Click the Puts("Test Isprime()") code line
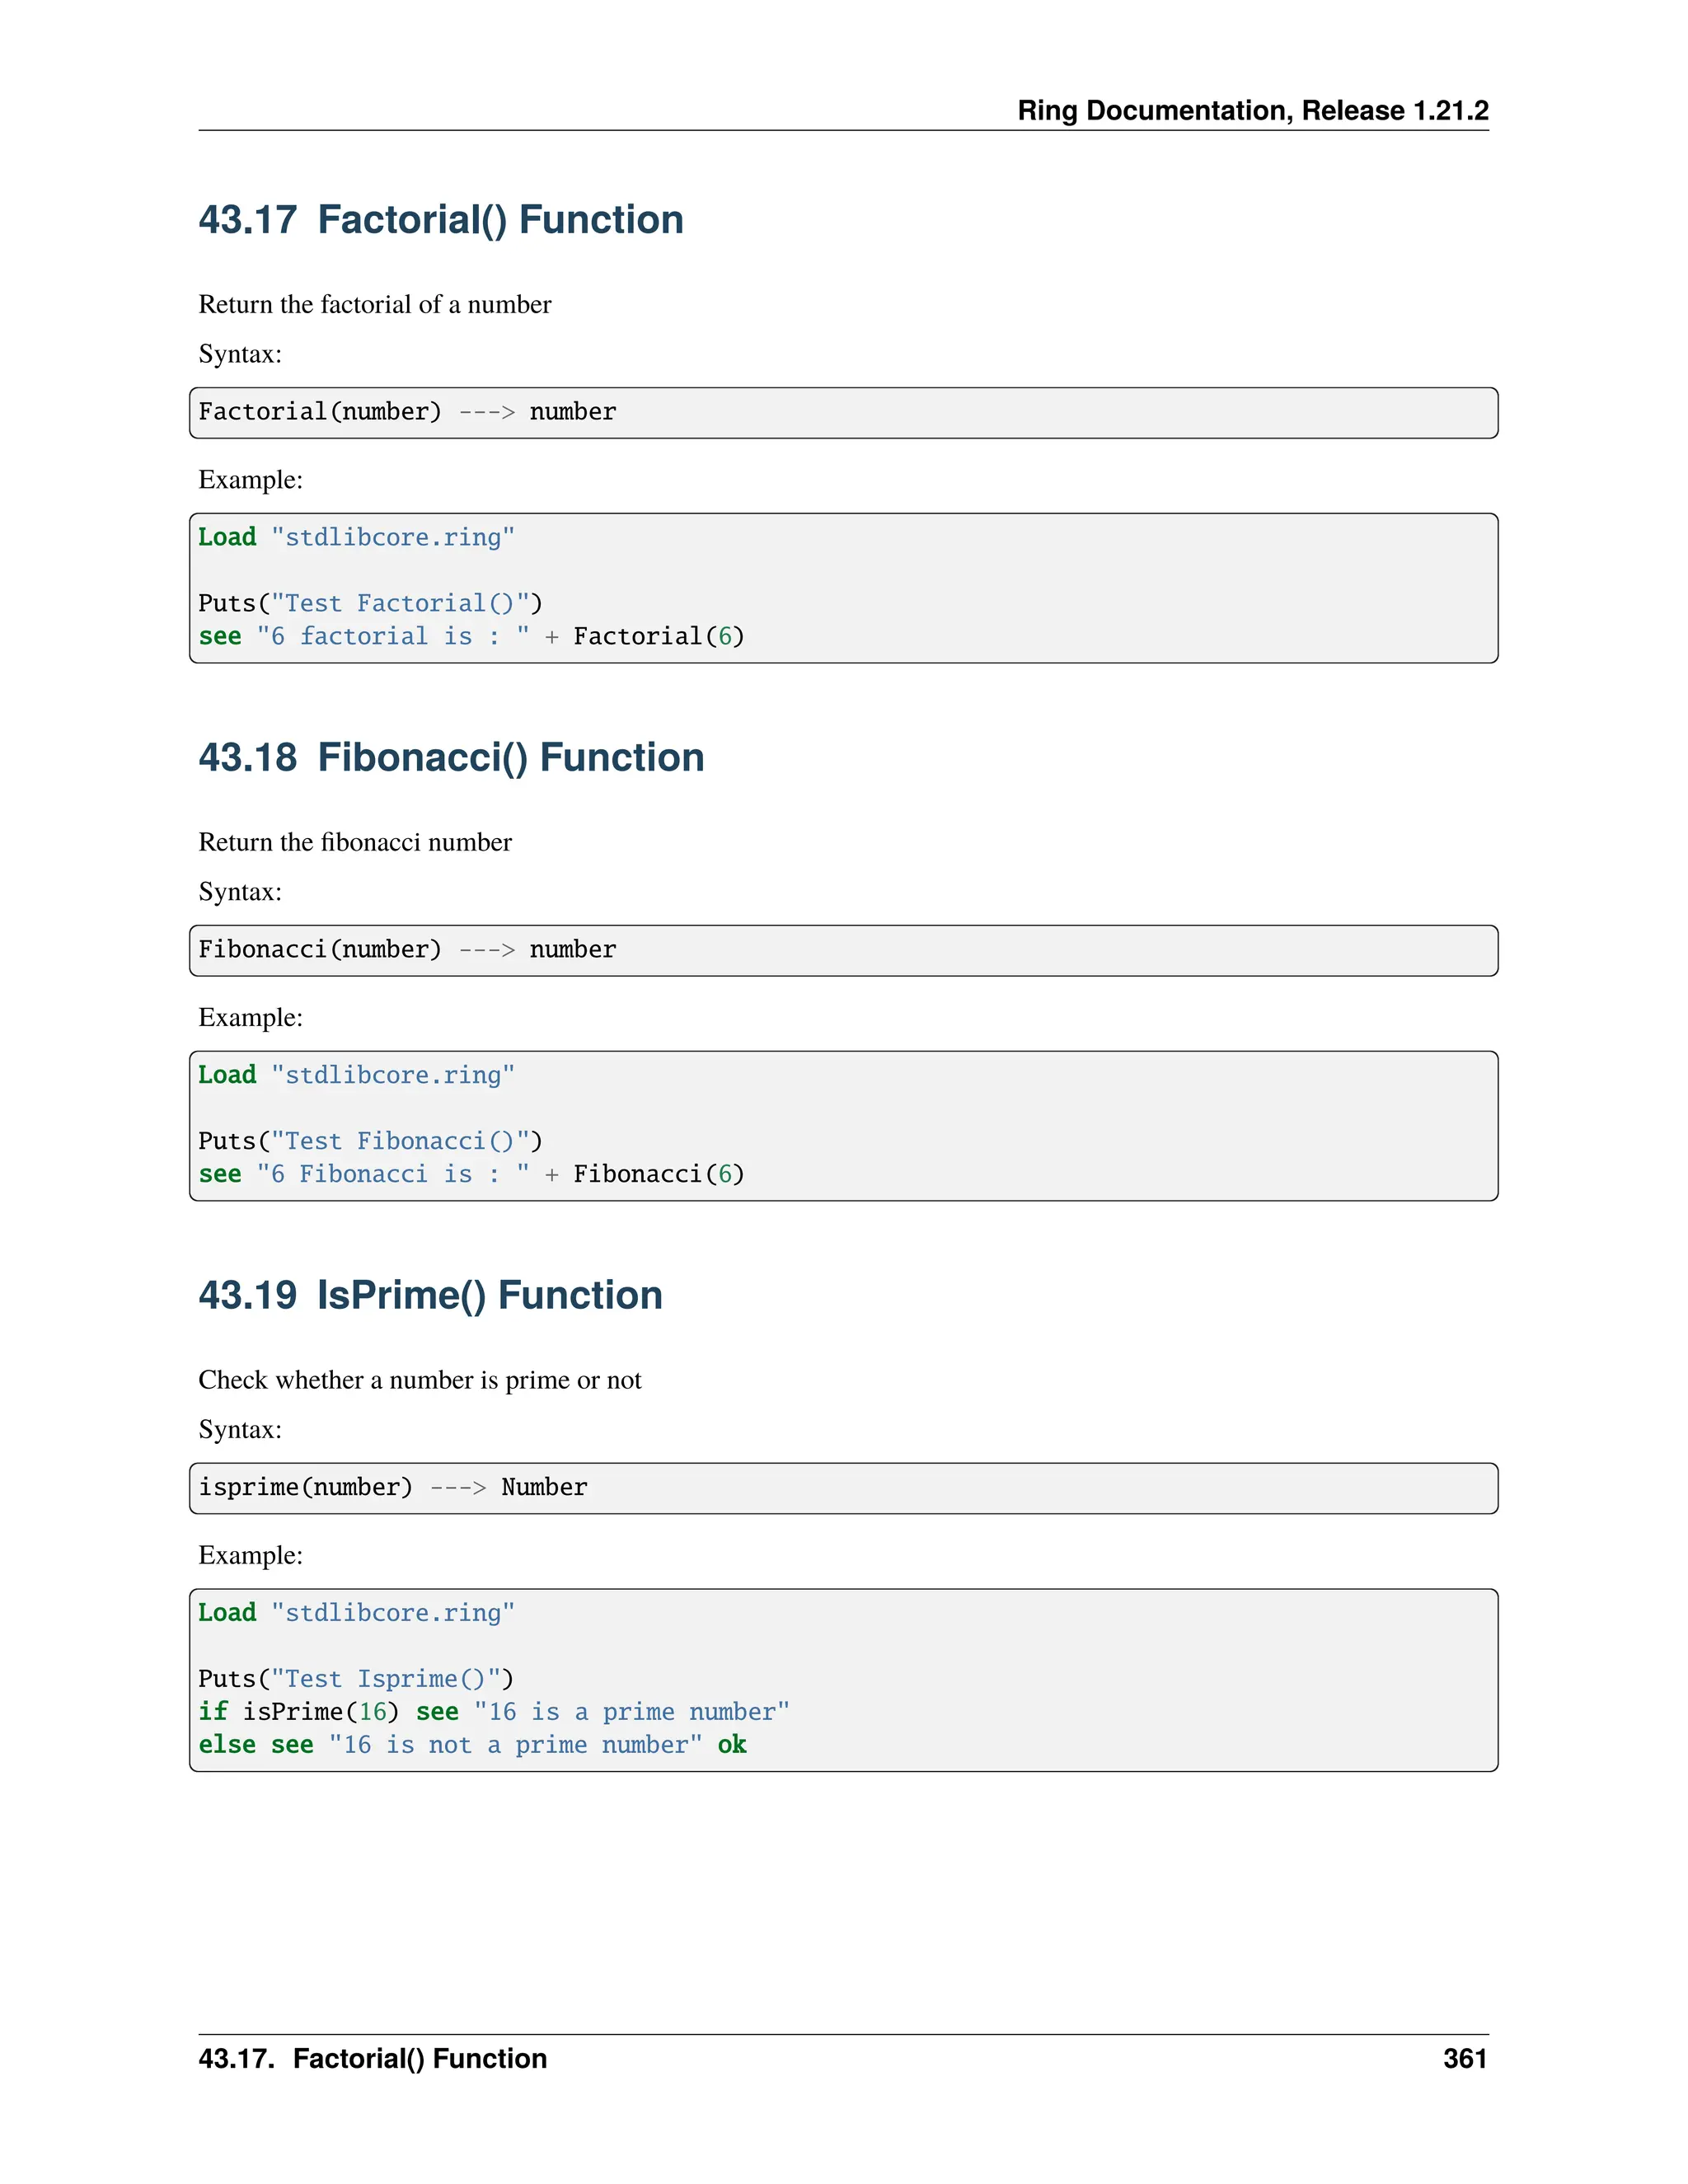Screen dimensions: 1688x2184 (x=356, y=1680)
